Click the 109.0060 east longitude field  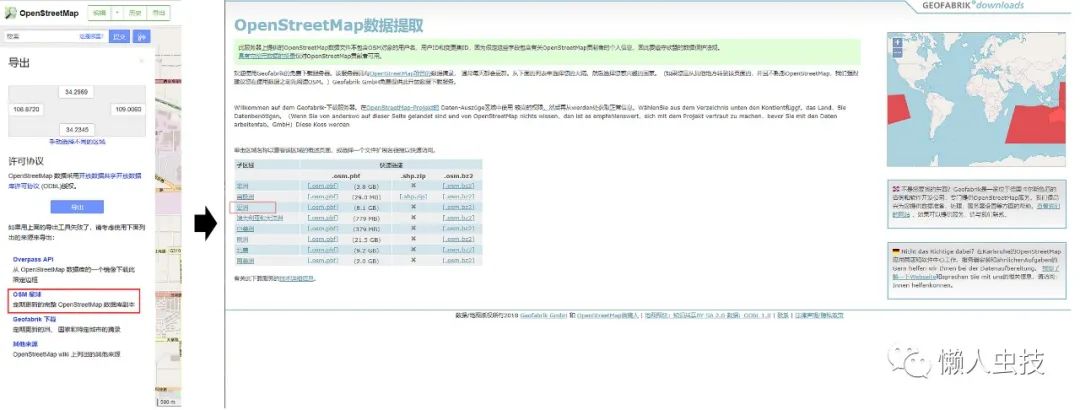click(x=128, y=110)
